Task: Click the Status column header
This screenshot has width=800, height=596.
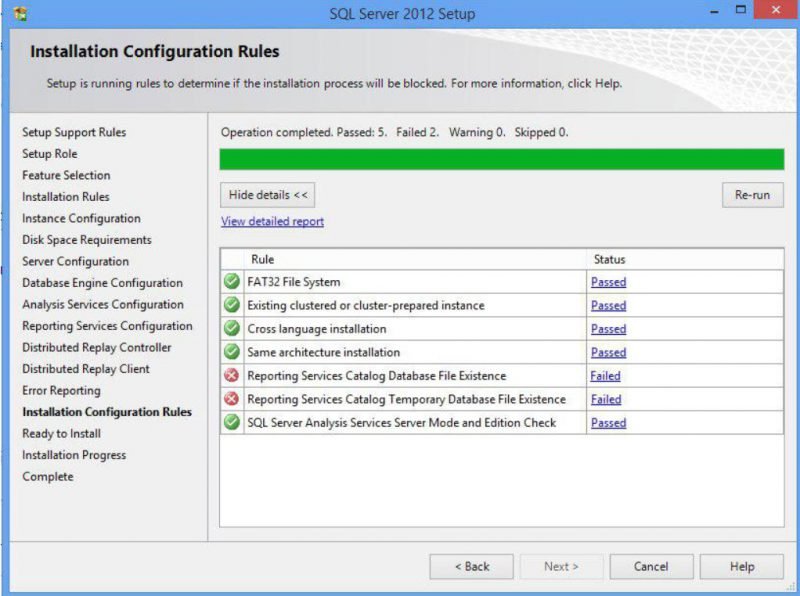Action: [x=685, y=259]
